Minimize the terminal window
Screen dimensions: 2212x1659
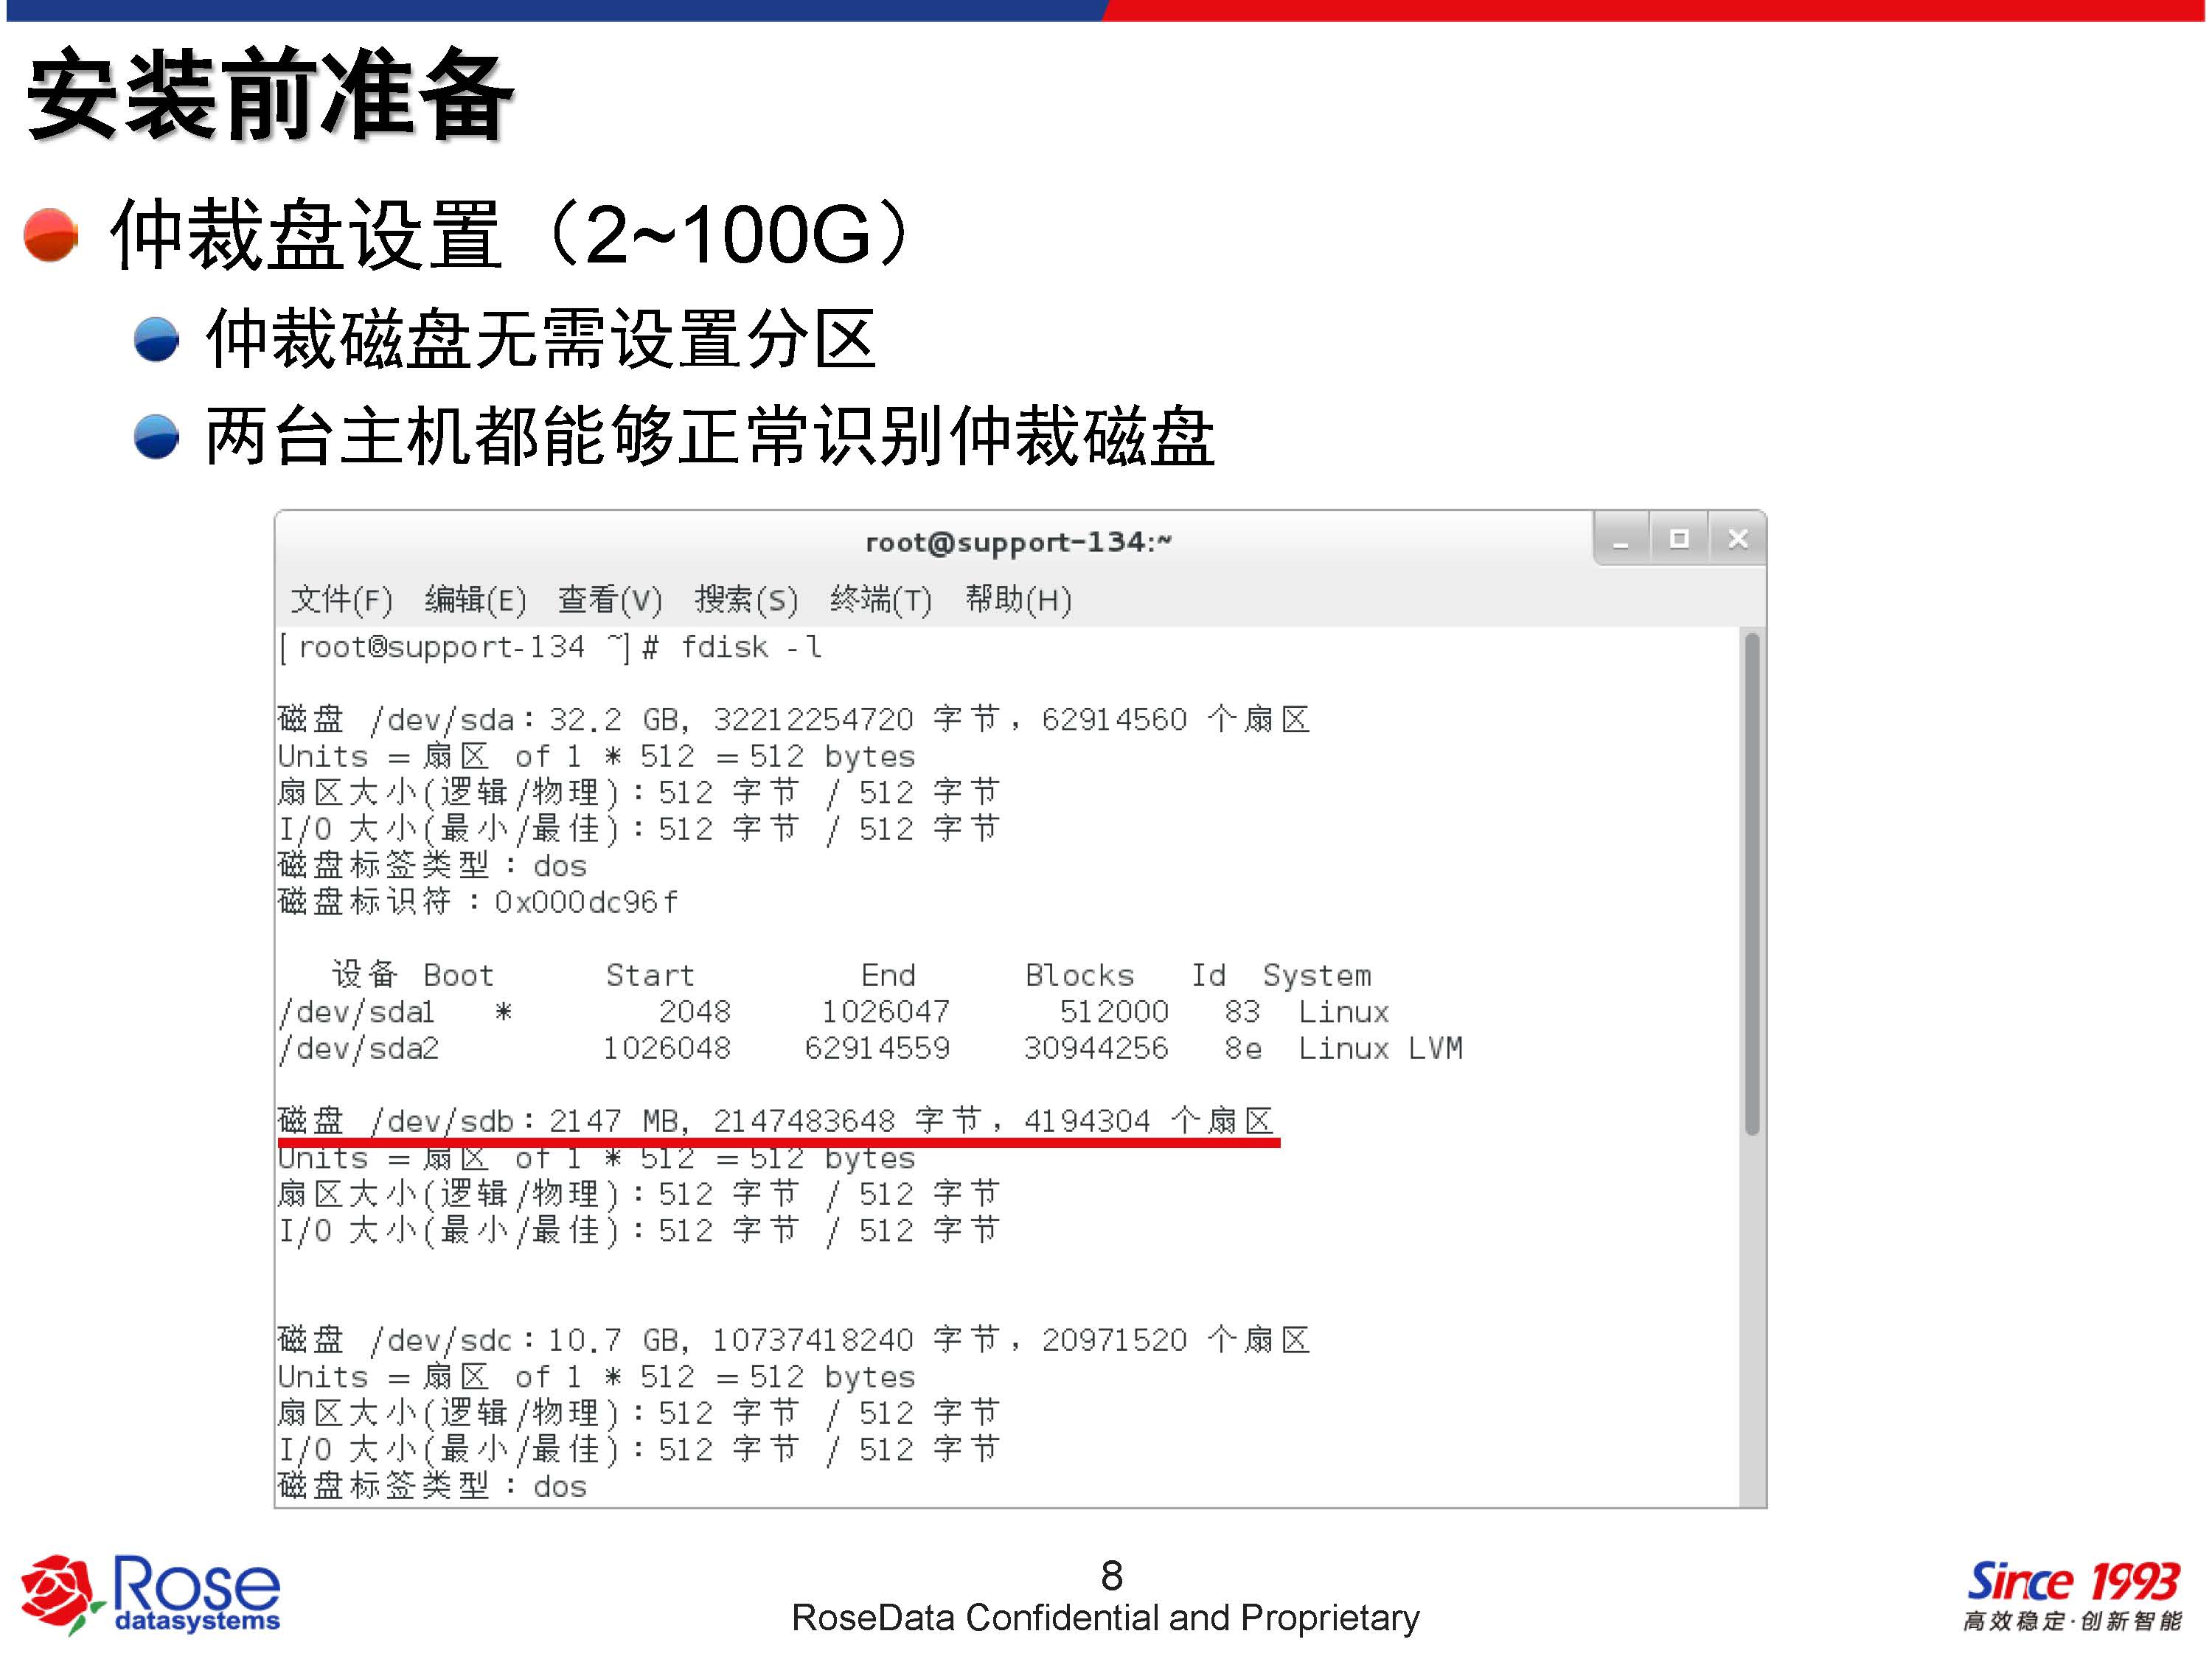pyautogui.click(x=1621, y=540)
